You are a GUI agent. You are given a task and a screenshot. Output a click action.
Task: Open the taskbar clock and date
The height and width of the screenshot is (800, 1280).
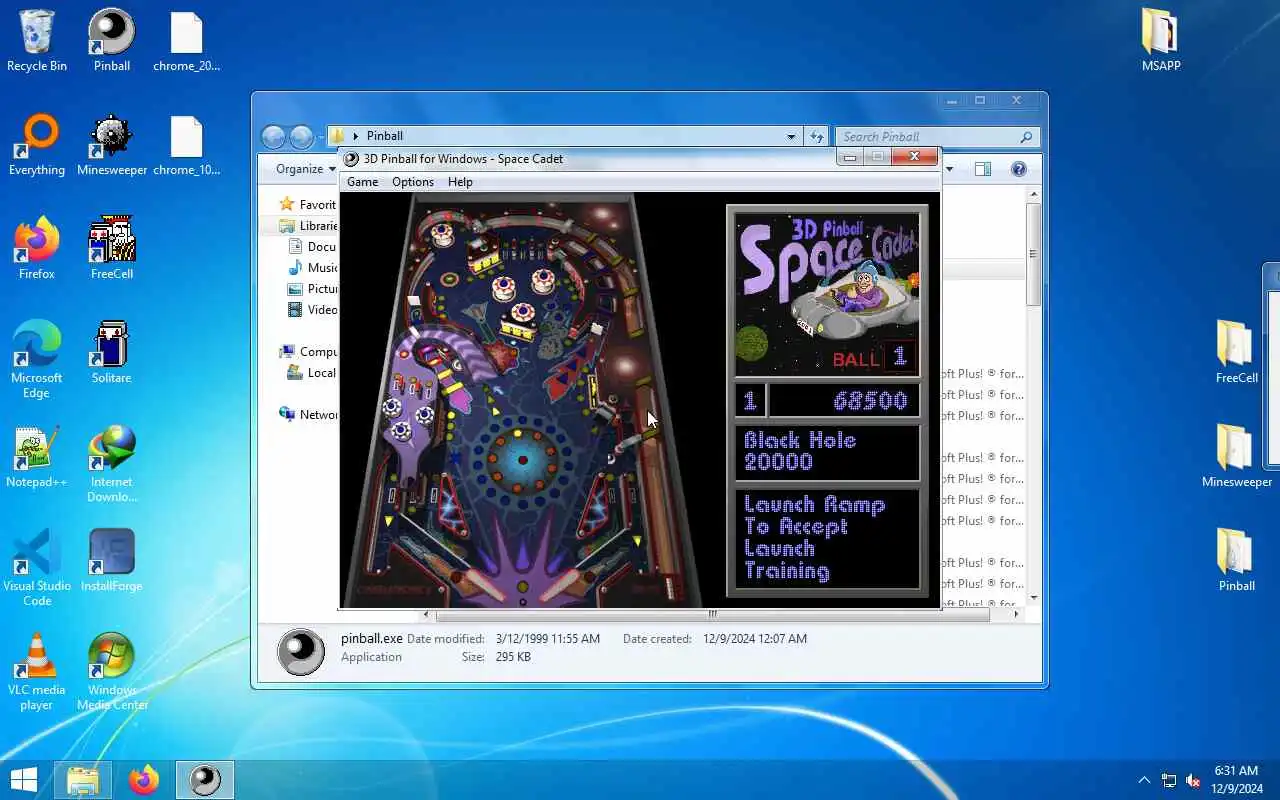pyautogui.click(x=1237, y=780)
